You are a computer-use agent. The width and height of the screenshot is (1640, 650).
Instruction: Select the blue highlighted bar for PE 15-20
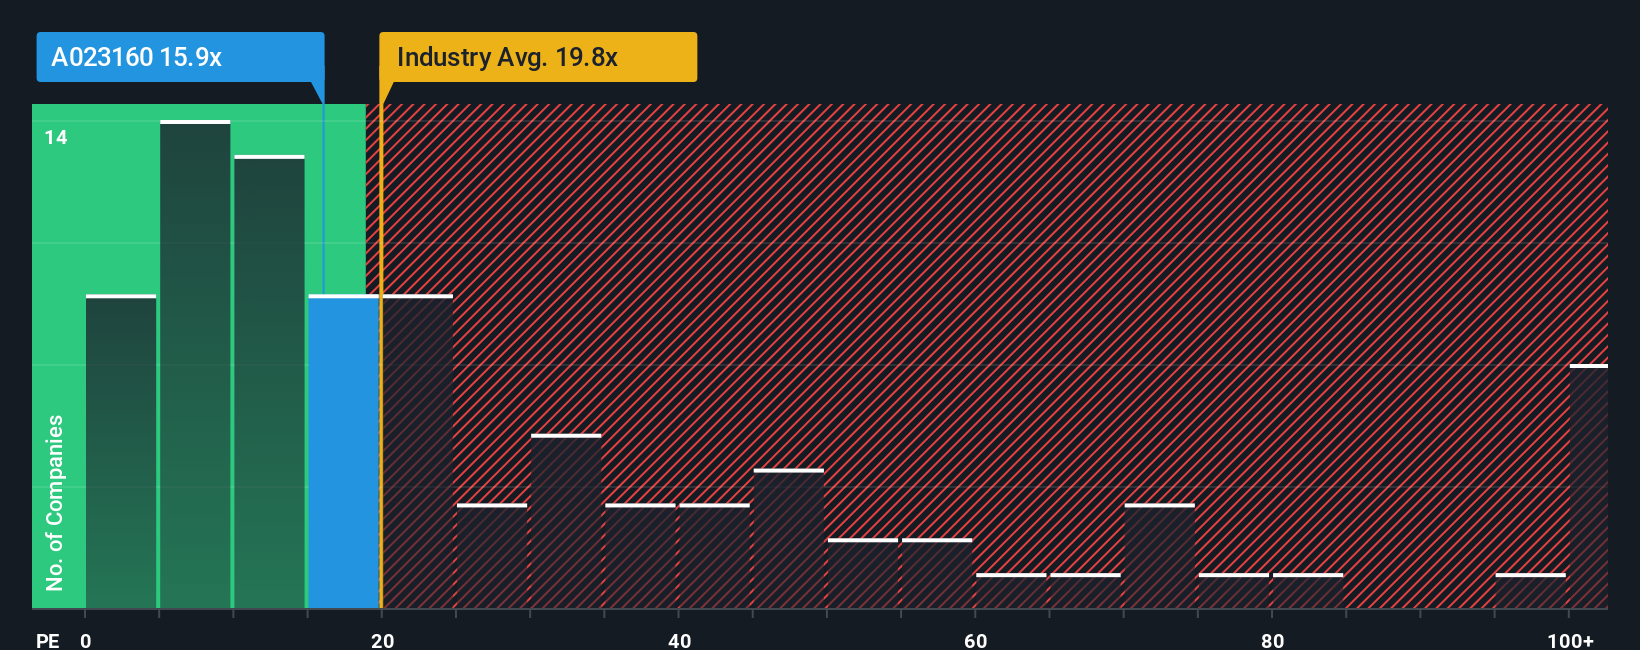344,452
